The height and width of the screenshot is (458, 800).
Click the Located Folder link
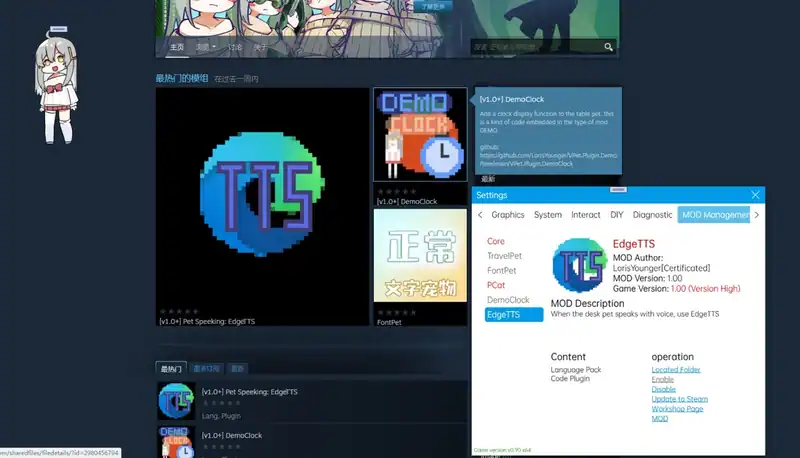[676, 370]
